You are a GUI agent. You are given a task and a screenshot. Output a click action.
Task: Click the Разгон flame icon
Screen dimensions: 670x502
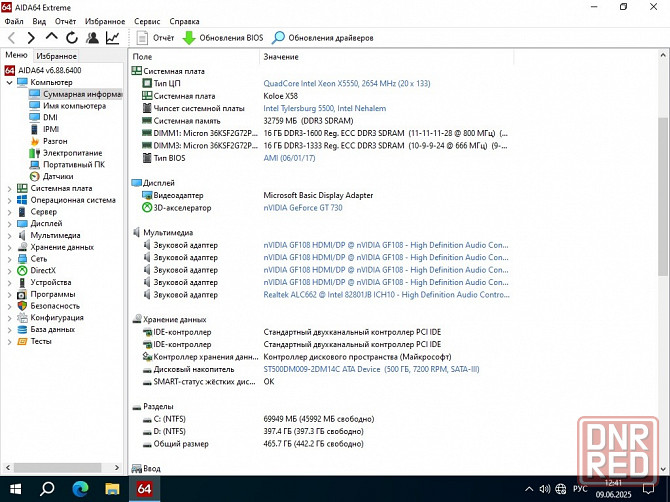35,141
